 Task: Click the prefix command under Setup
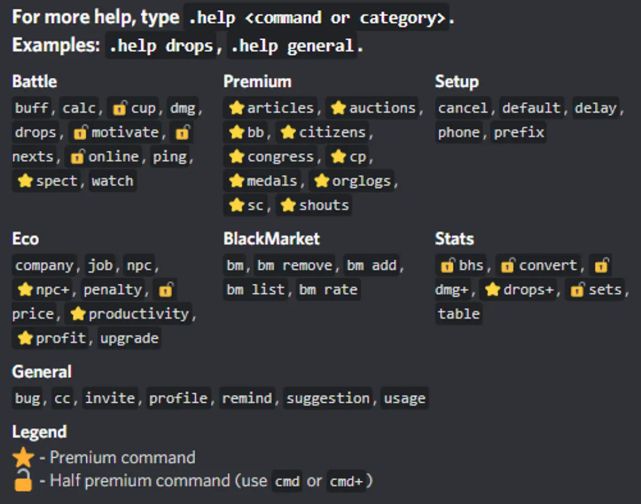(x=519, y=132)
